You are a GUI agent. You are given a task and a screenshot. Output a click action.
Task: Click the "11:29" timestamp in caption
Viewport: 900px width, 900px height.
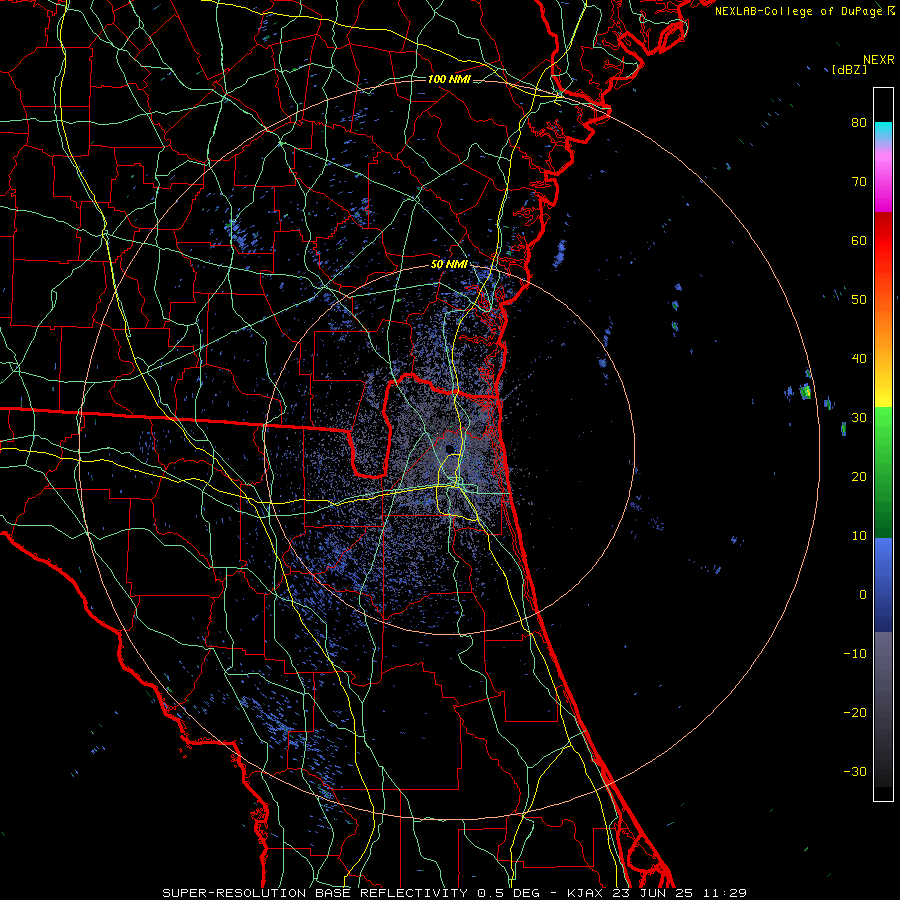(x=723, y=893)
